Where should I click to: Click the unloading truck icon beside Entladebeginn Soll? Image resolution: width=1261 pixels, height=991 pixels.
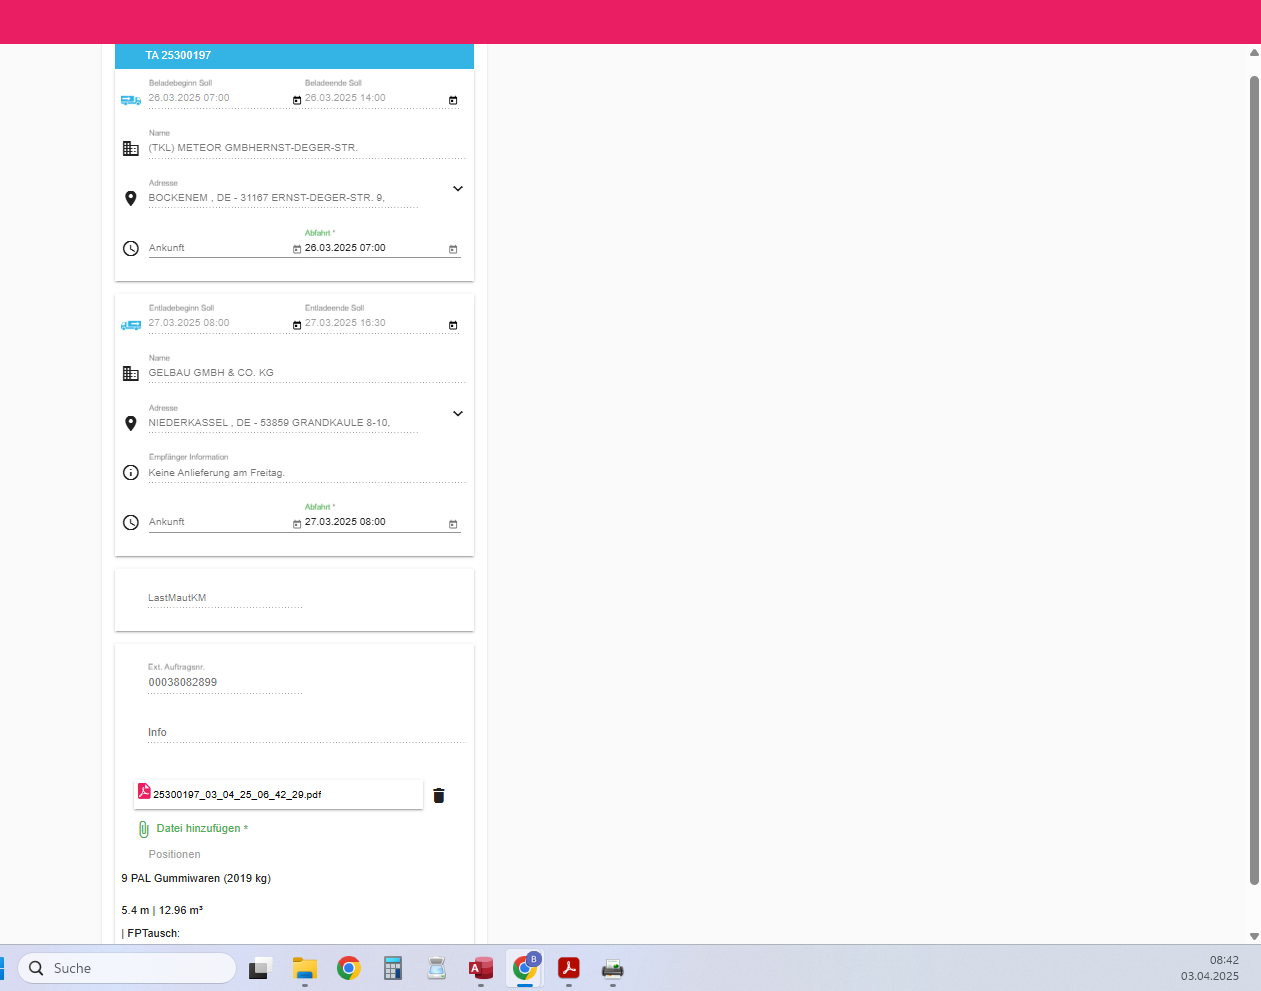(131, 325)
